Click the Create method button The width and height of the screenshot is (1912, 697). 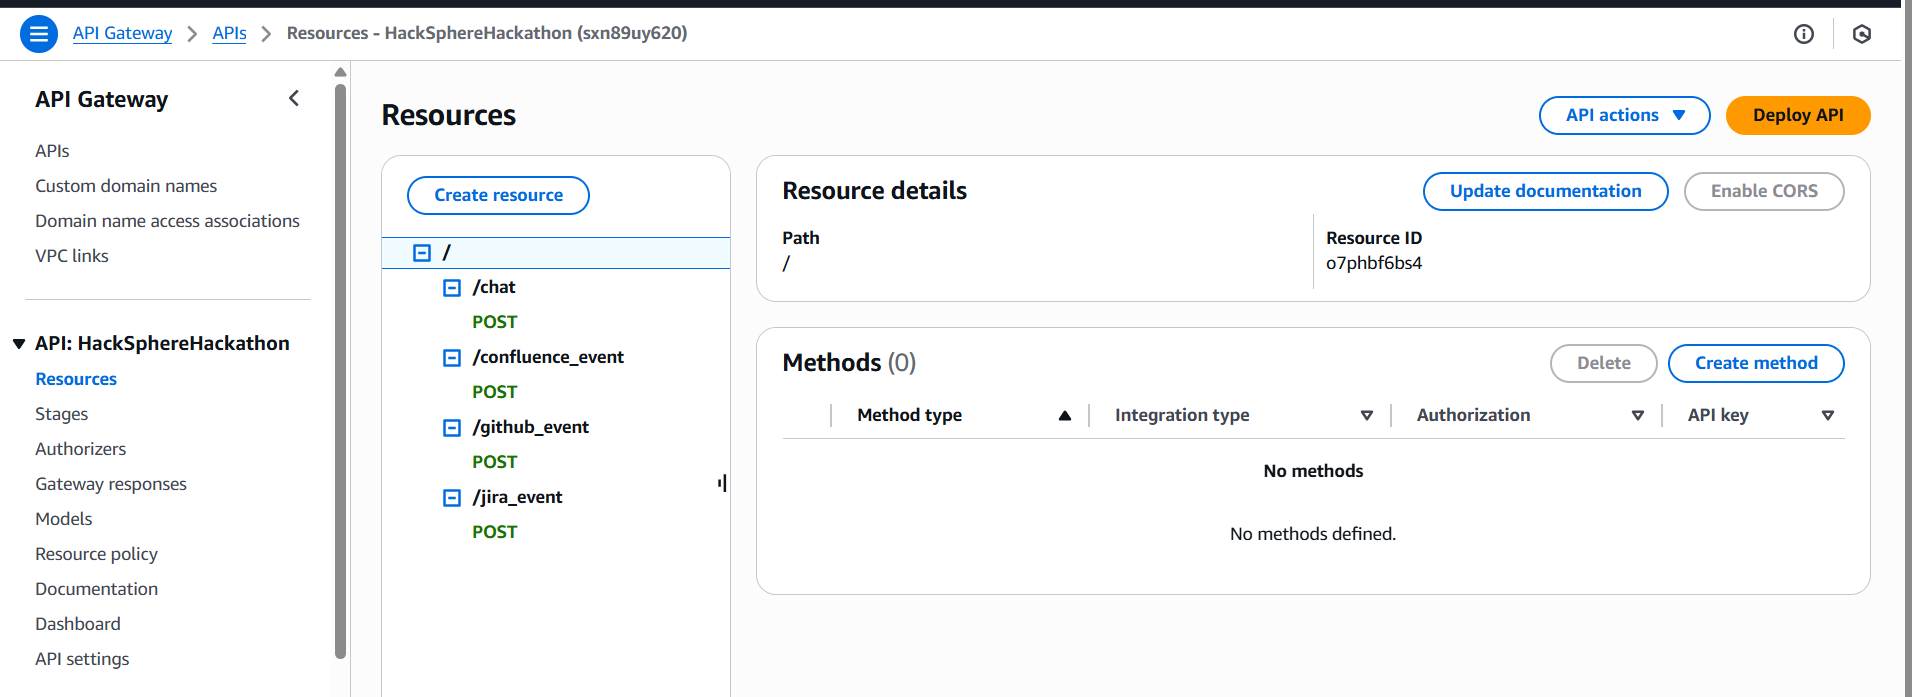pyautogui.click(x=1755, y=363)
